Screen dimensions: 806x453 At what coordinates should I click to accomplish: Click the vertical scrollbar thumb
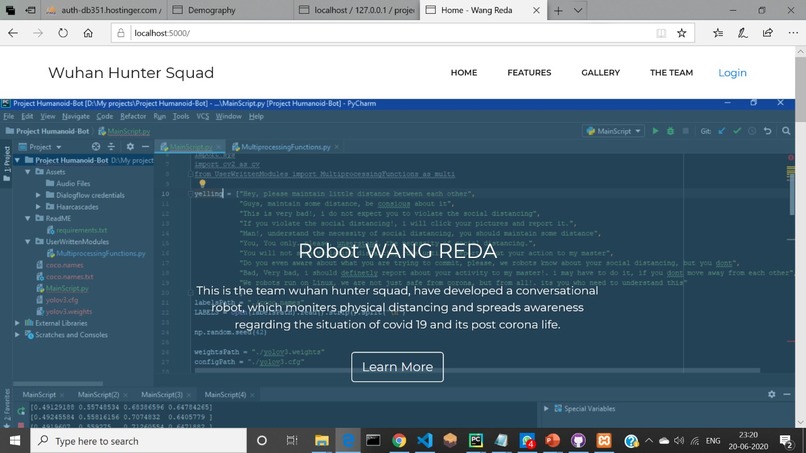coord(800,89)
